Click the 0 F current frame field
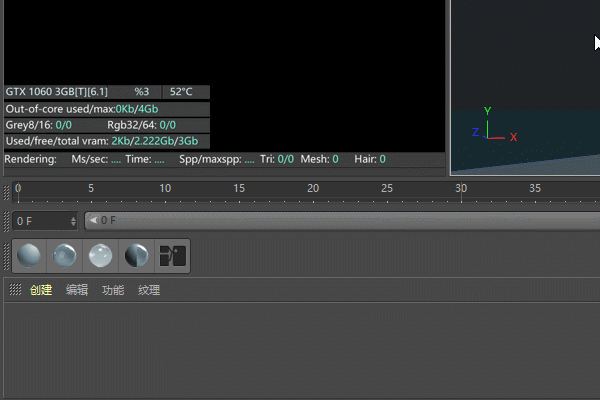 45,221
